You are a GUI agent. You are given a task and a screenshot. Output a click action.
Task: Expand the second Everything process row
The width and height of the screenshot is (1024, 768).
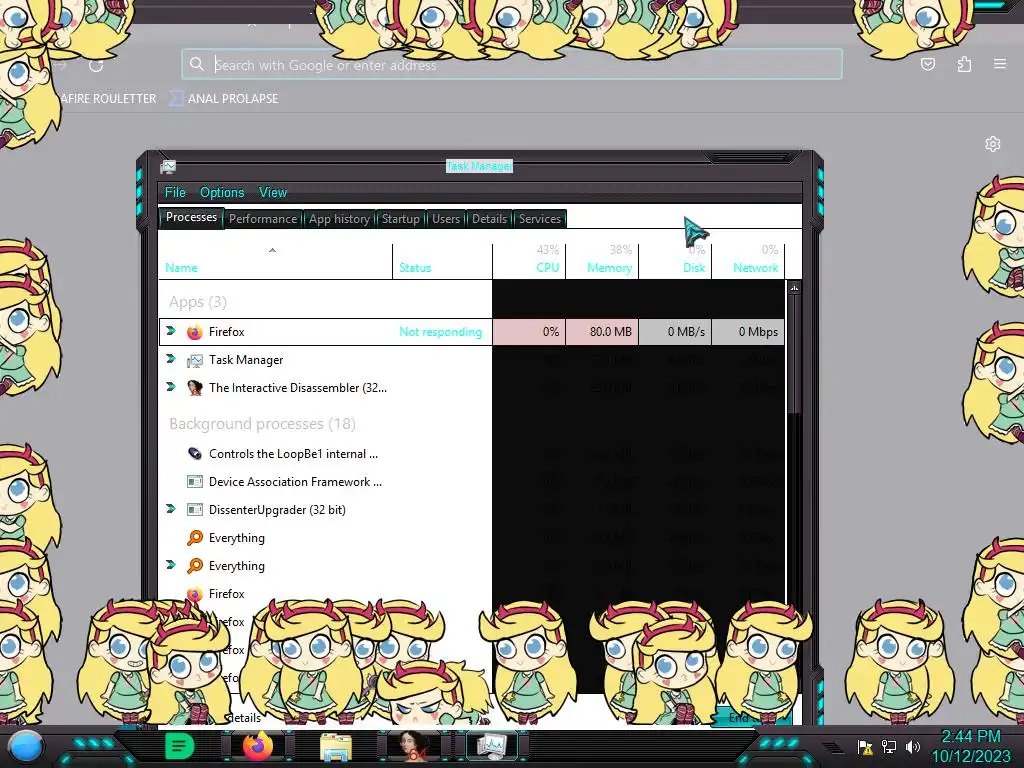[x=171, y=565]
